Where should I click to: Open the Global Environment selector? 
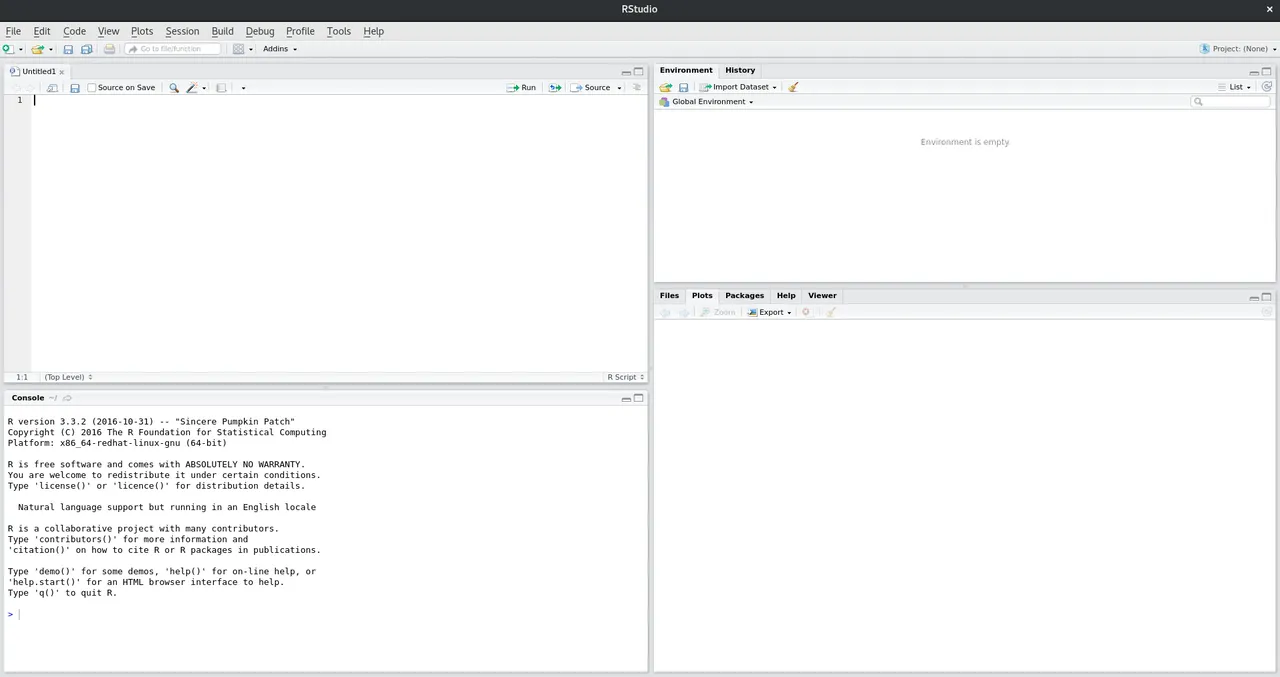pyautogui.click(x=706, y=102)
